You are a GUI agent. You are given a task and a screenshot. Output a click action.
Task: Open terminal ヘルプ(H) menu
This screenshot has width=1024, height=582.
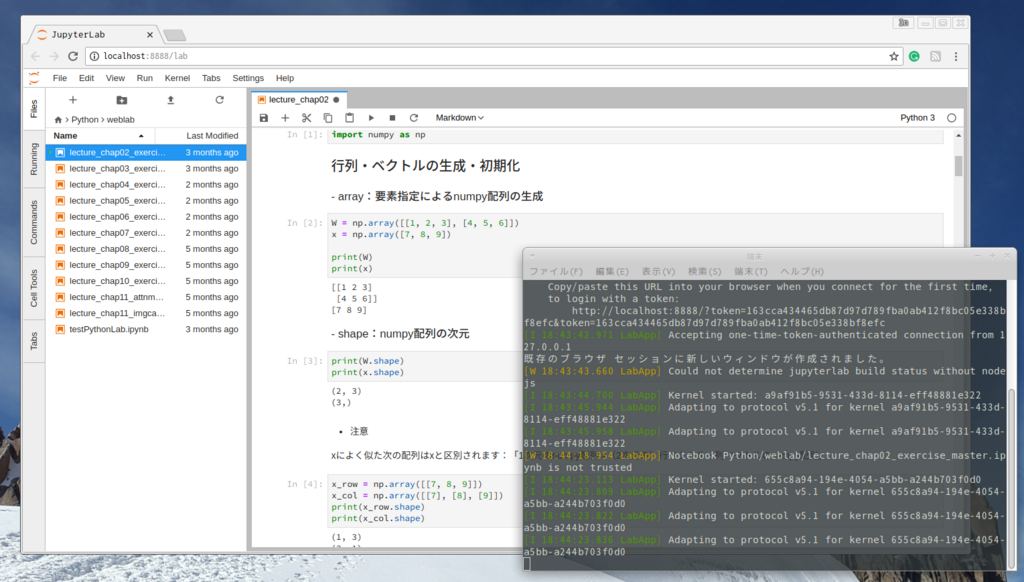click(x=802, y=271)
